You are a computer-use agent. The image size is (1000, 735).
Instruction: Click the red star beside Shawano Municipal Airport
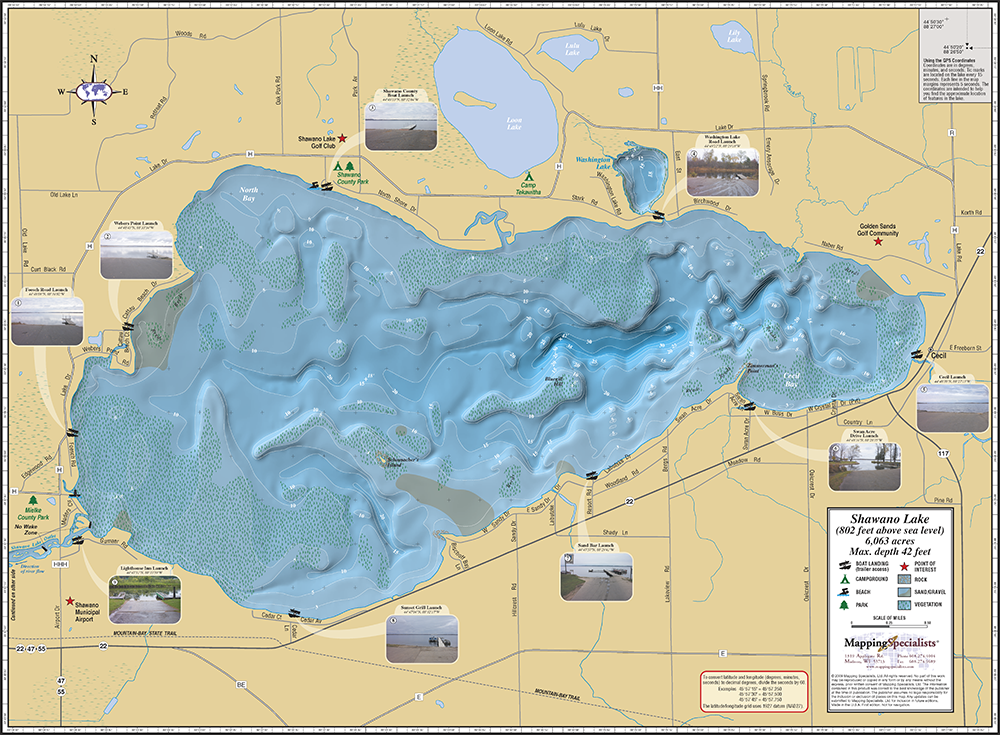point(70,601)
